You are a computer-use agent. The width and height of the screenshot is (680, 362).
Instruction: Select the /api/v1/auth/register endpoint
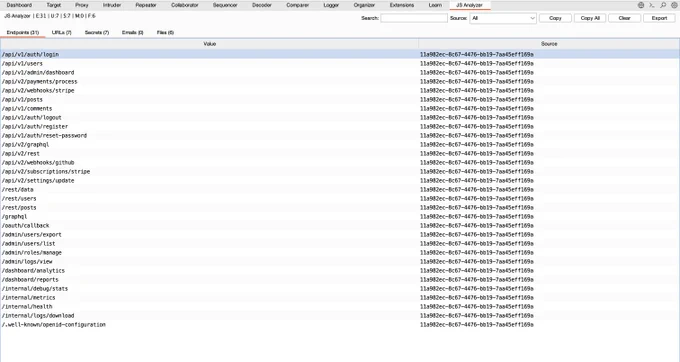(340, 127)
